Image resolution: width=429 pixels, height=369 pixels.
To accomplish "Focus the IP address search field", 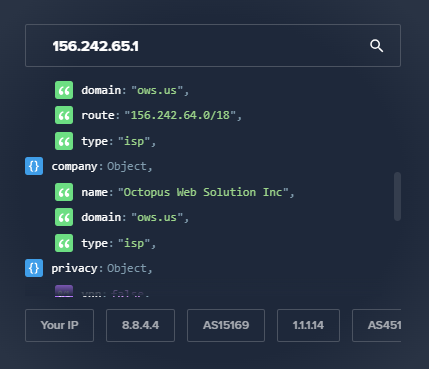I will coord(213,46).
